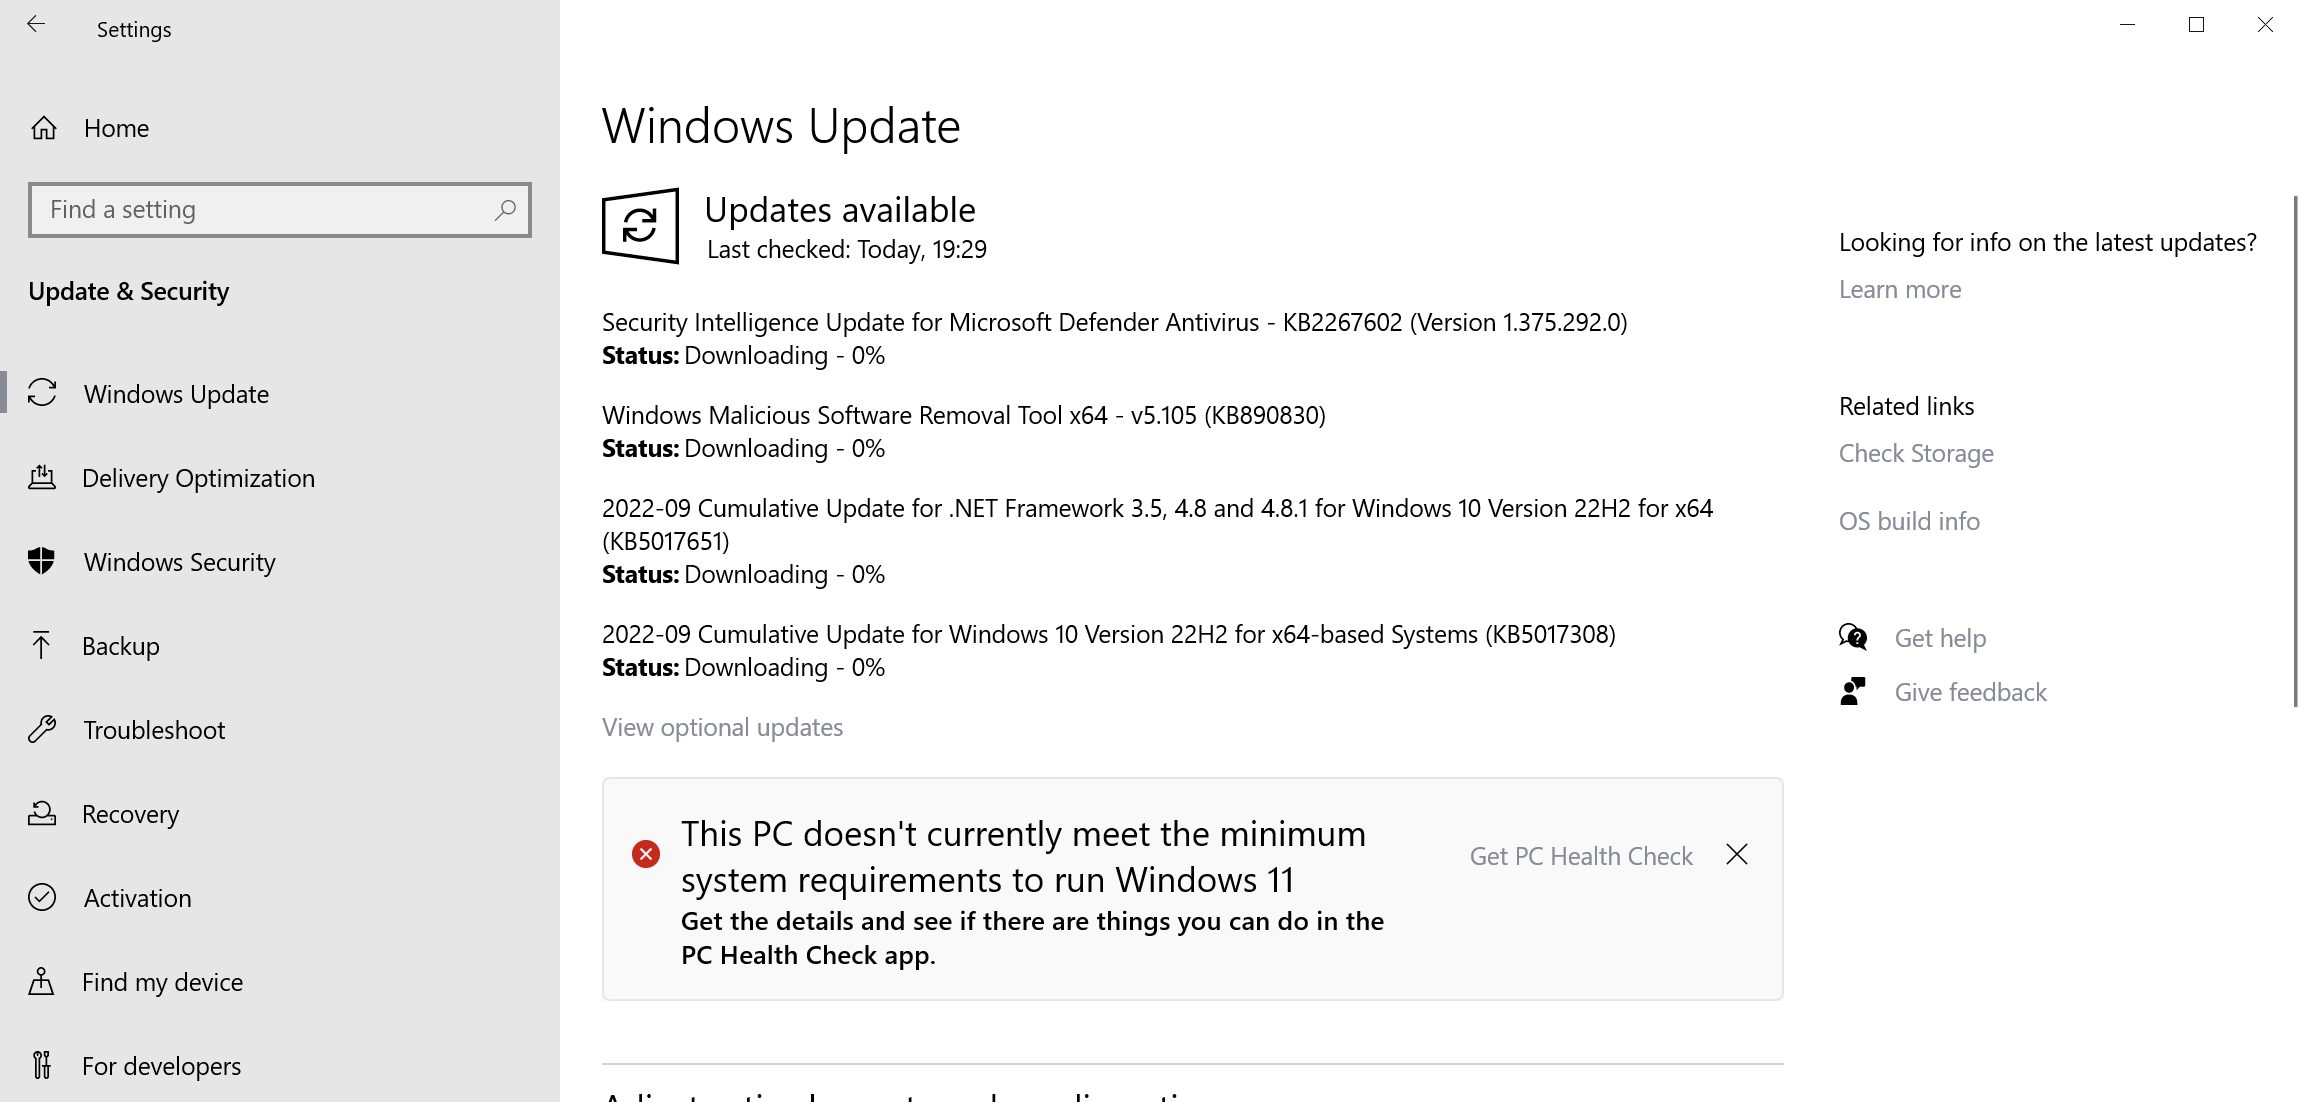Open Activation settings page
The height and width of the screenshot is (1102, 2301).
point(135,897)
